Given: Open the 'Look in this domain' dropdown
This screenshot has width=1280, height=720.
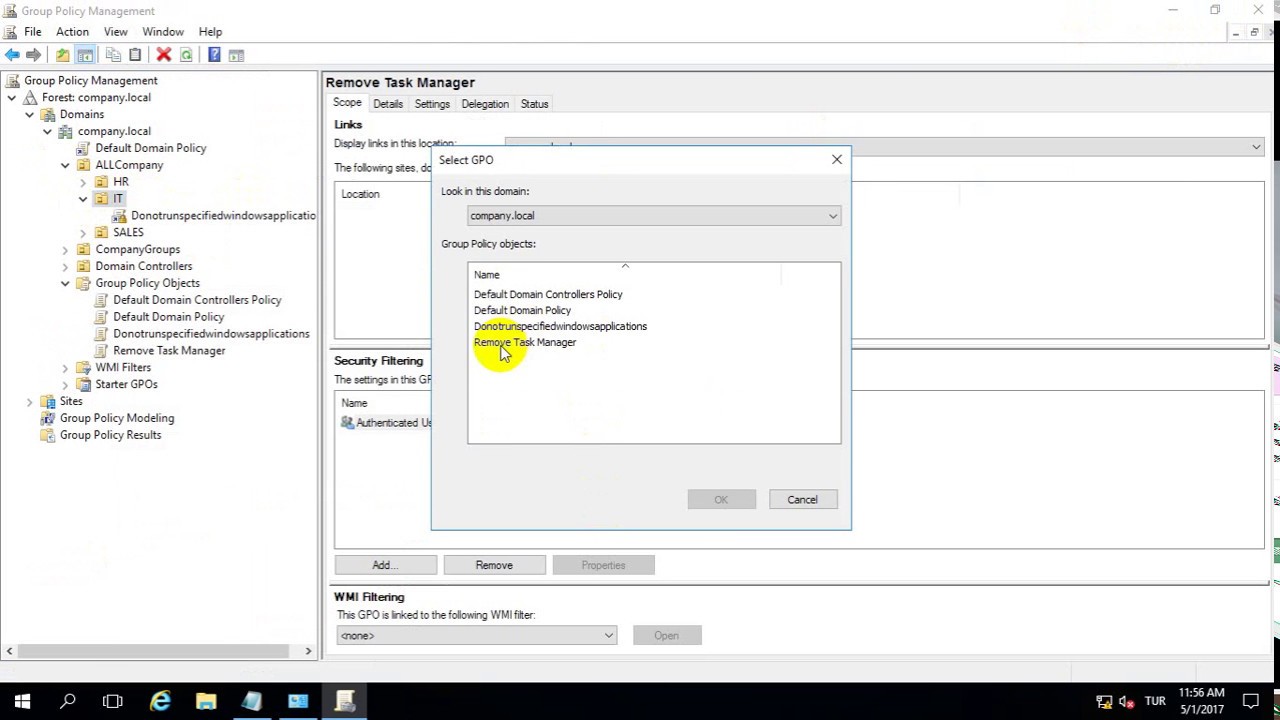Looking at the screenshot, I should [832, 216].
